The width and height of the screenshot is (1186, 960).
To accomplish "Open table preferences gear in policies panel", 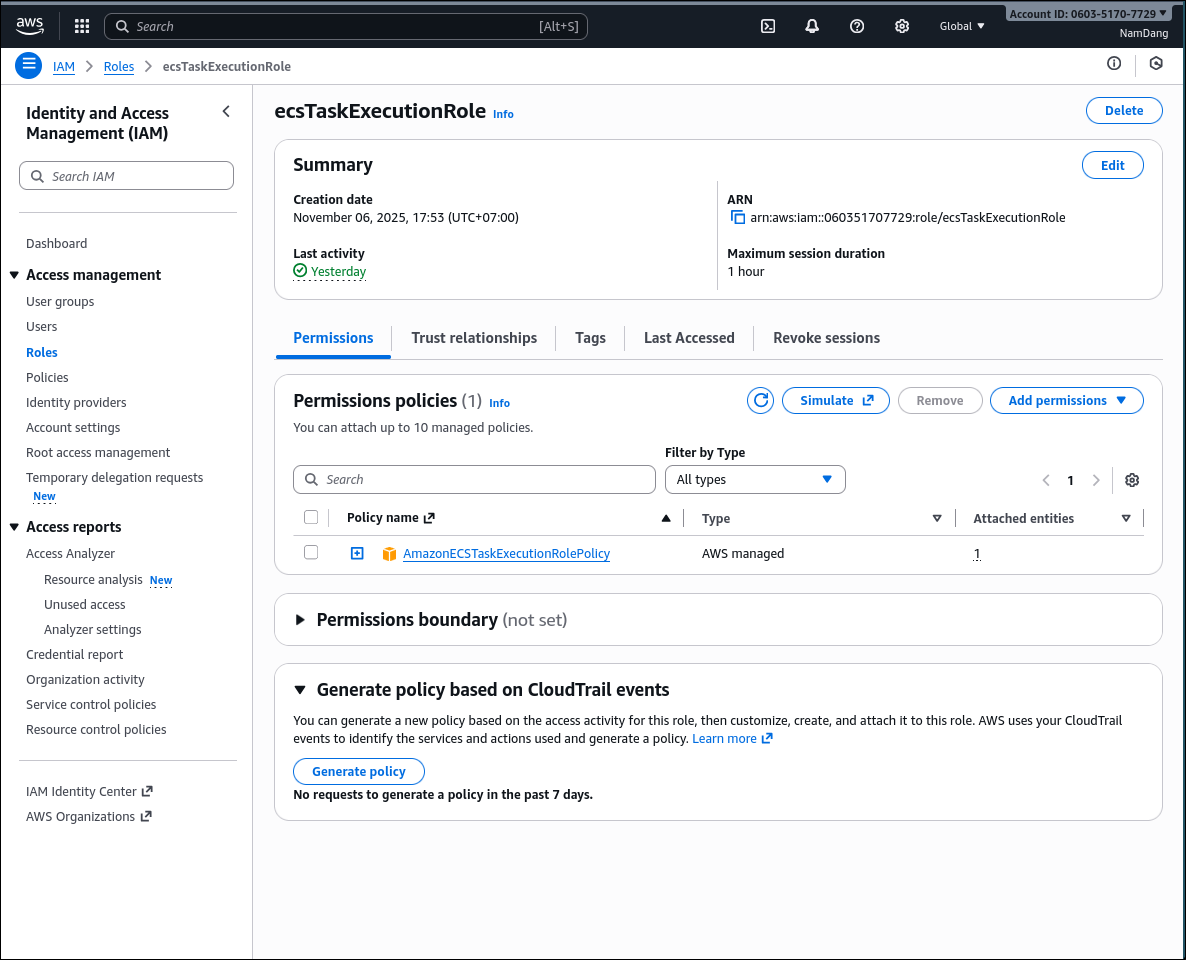I will [1131, 480].
